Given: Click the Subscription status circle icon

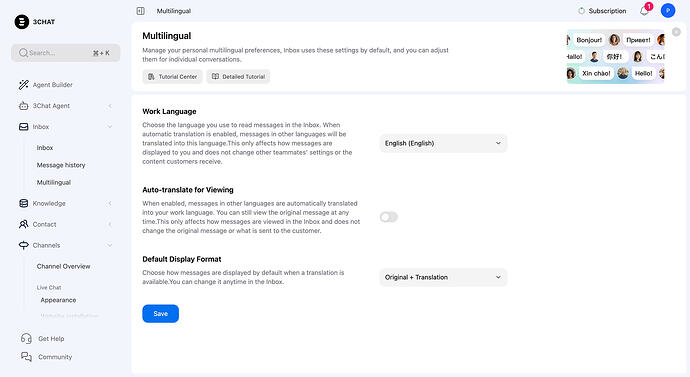Looking at the screenshot, I should pyautogui.click(x=581, y=11).
